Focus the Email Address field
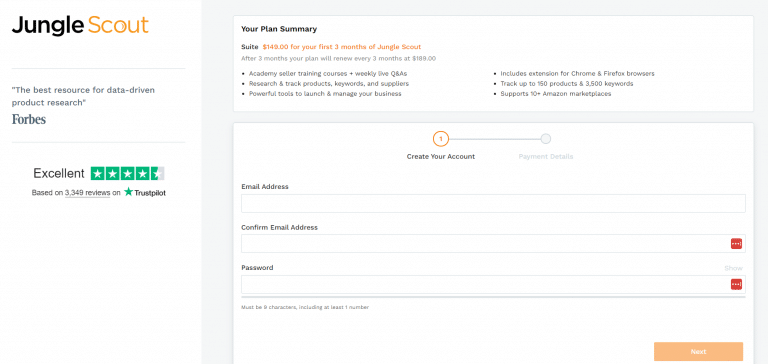This screenshot has height=364, width=768. click(493, 203)
